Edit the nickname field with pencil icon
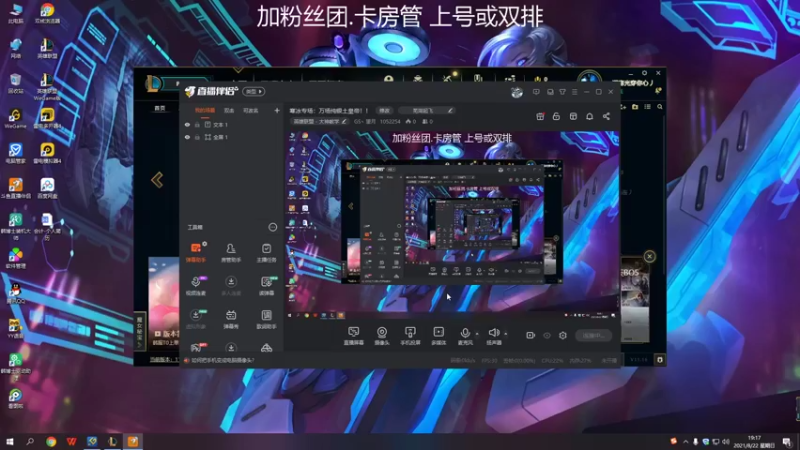This screenshot has width=800, height=450. tap(427, 111)
